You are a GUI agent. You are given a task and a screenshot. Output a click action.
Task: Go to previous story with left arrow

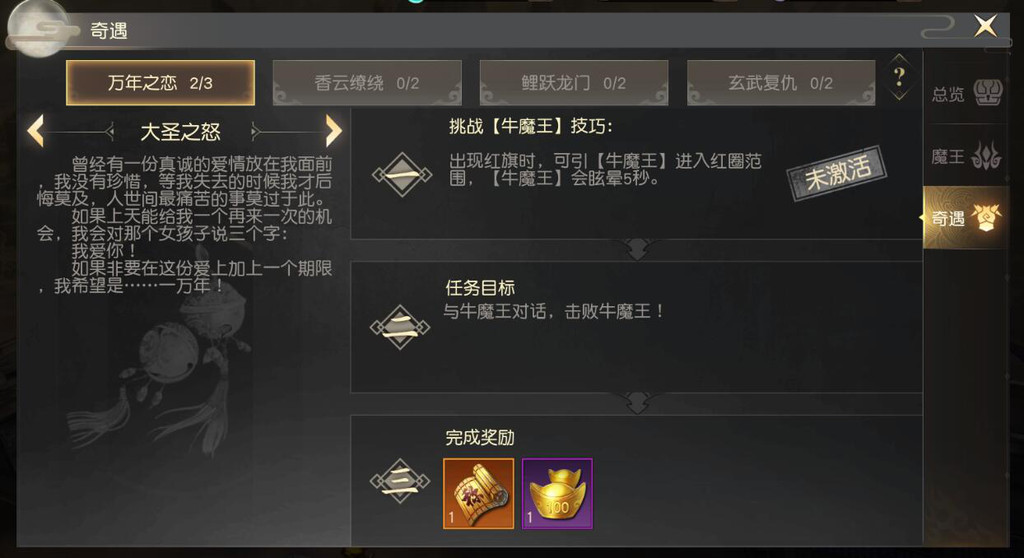36,131
